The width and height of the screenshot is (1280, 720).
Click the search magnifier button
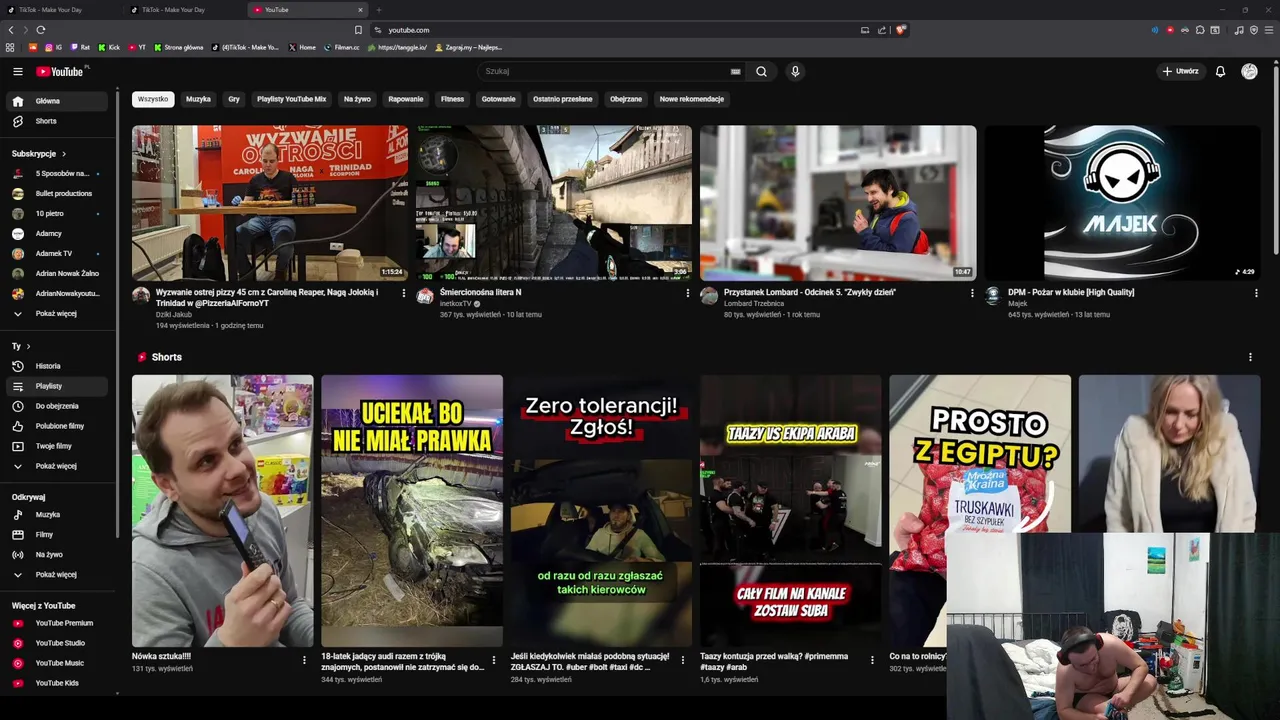tap(761, 71)
